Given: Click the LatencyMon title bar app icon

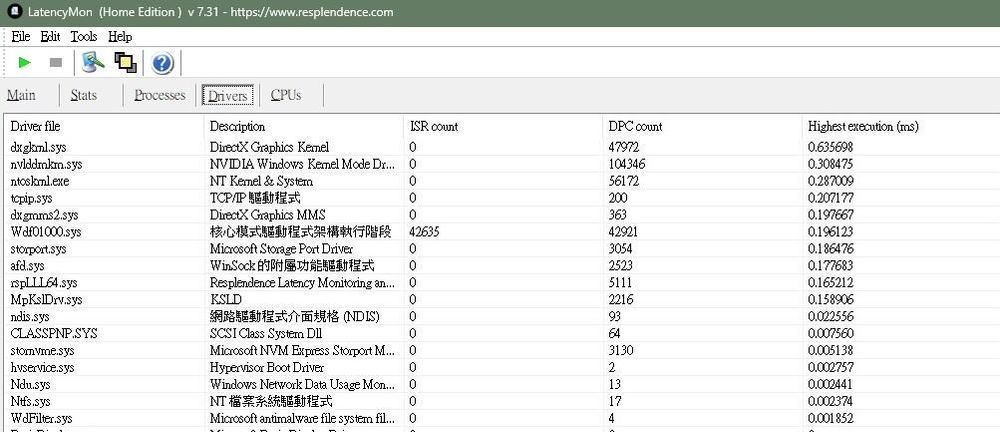Looking at the screenshot, I should coord(12,12).
